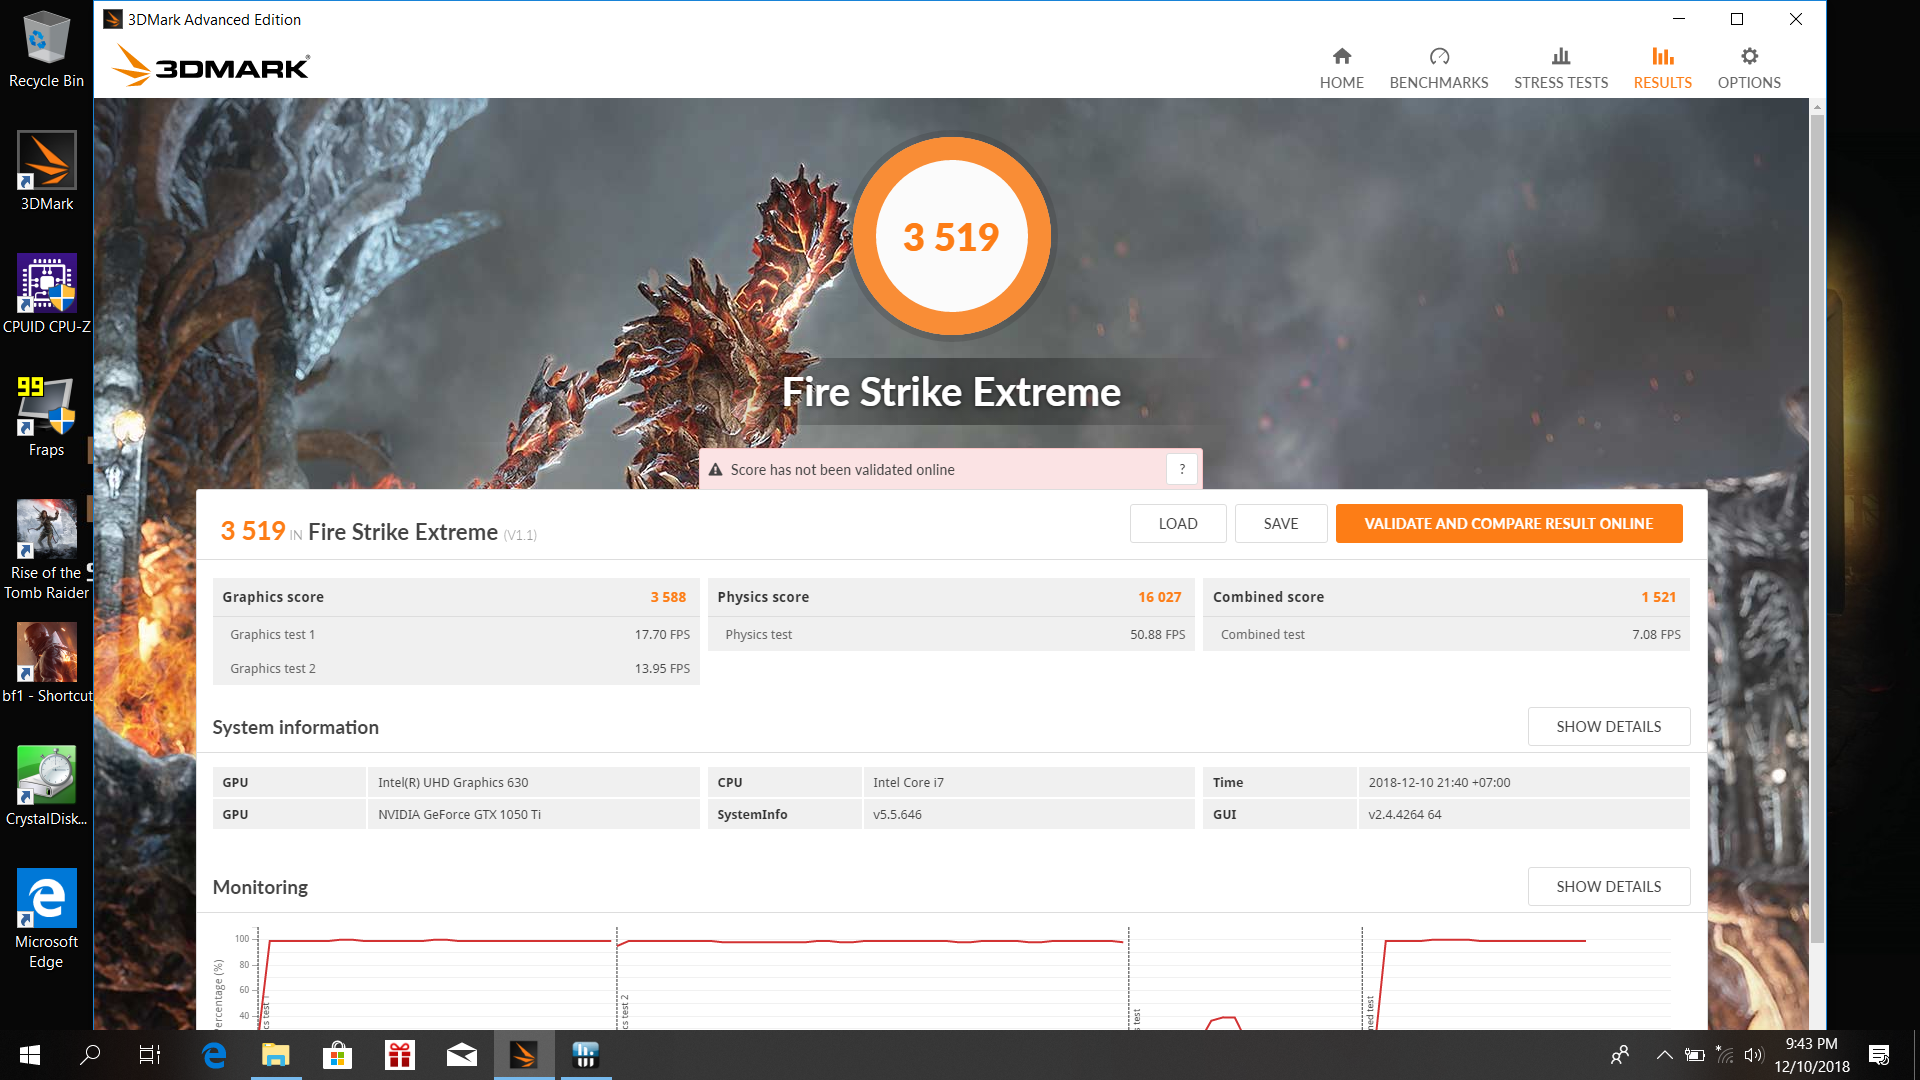Show details for System information

tap(1609, 726)
